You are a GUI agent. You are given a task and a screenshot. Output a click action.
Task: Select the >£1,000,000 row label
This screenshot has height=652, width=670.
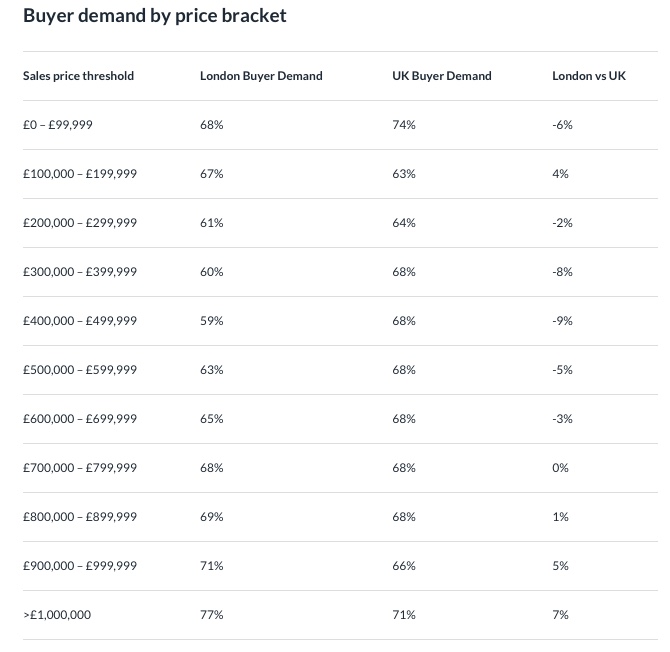click(57, 615)
